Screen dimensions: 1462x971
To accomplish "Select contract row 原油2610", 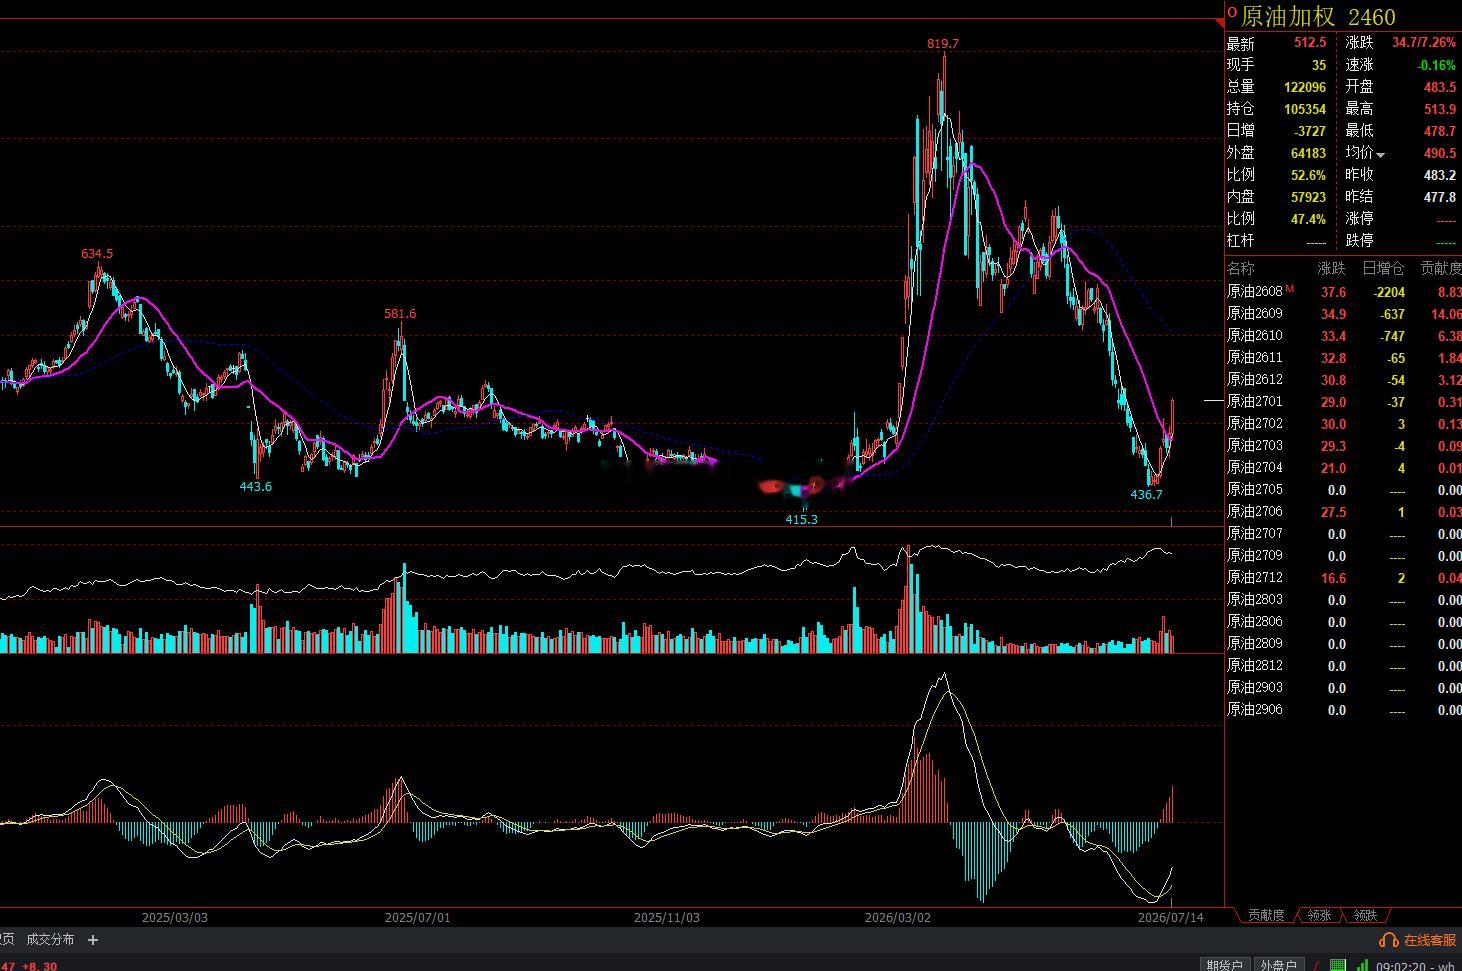I will point(1344,336).
